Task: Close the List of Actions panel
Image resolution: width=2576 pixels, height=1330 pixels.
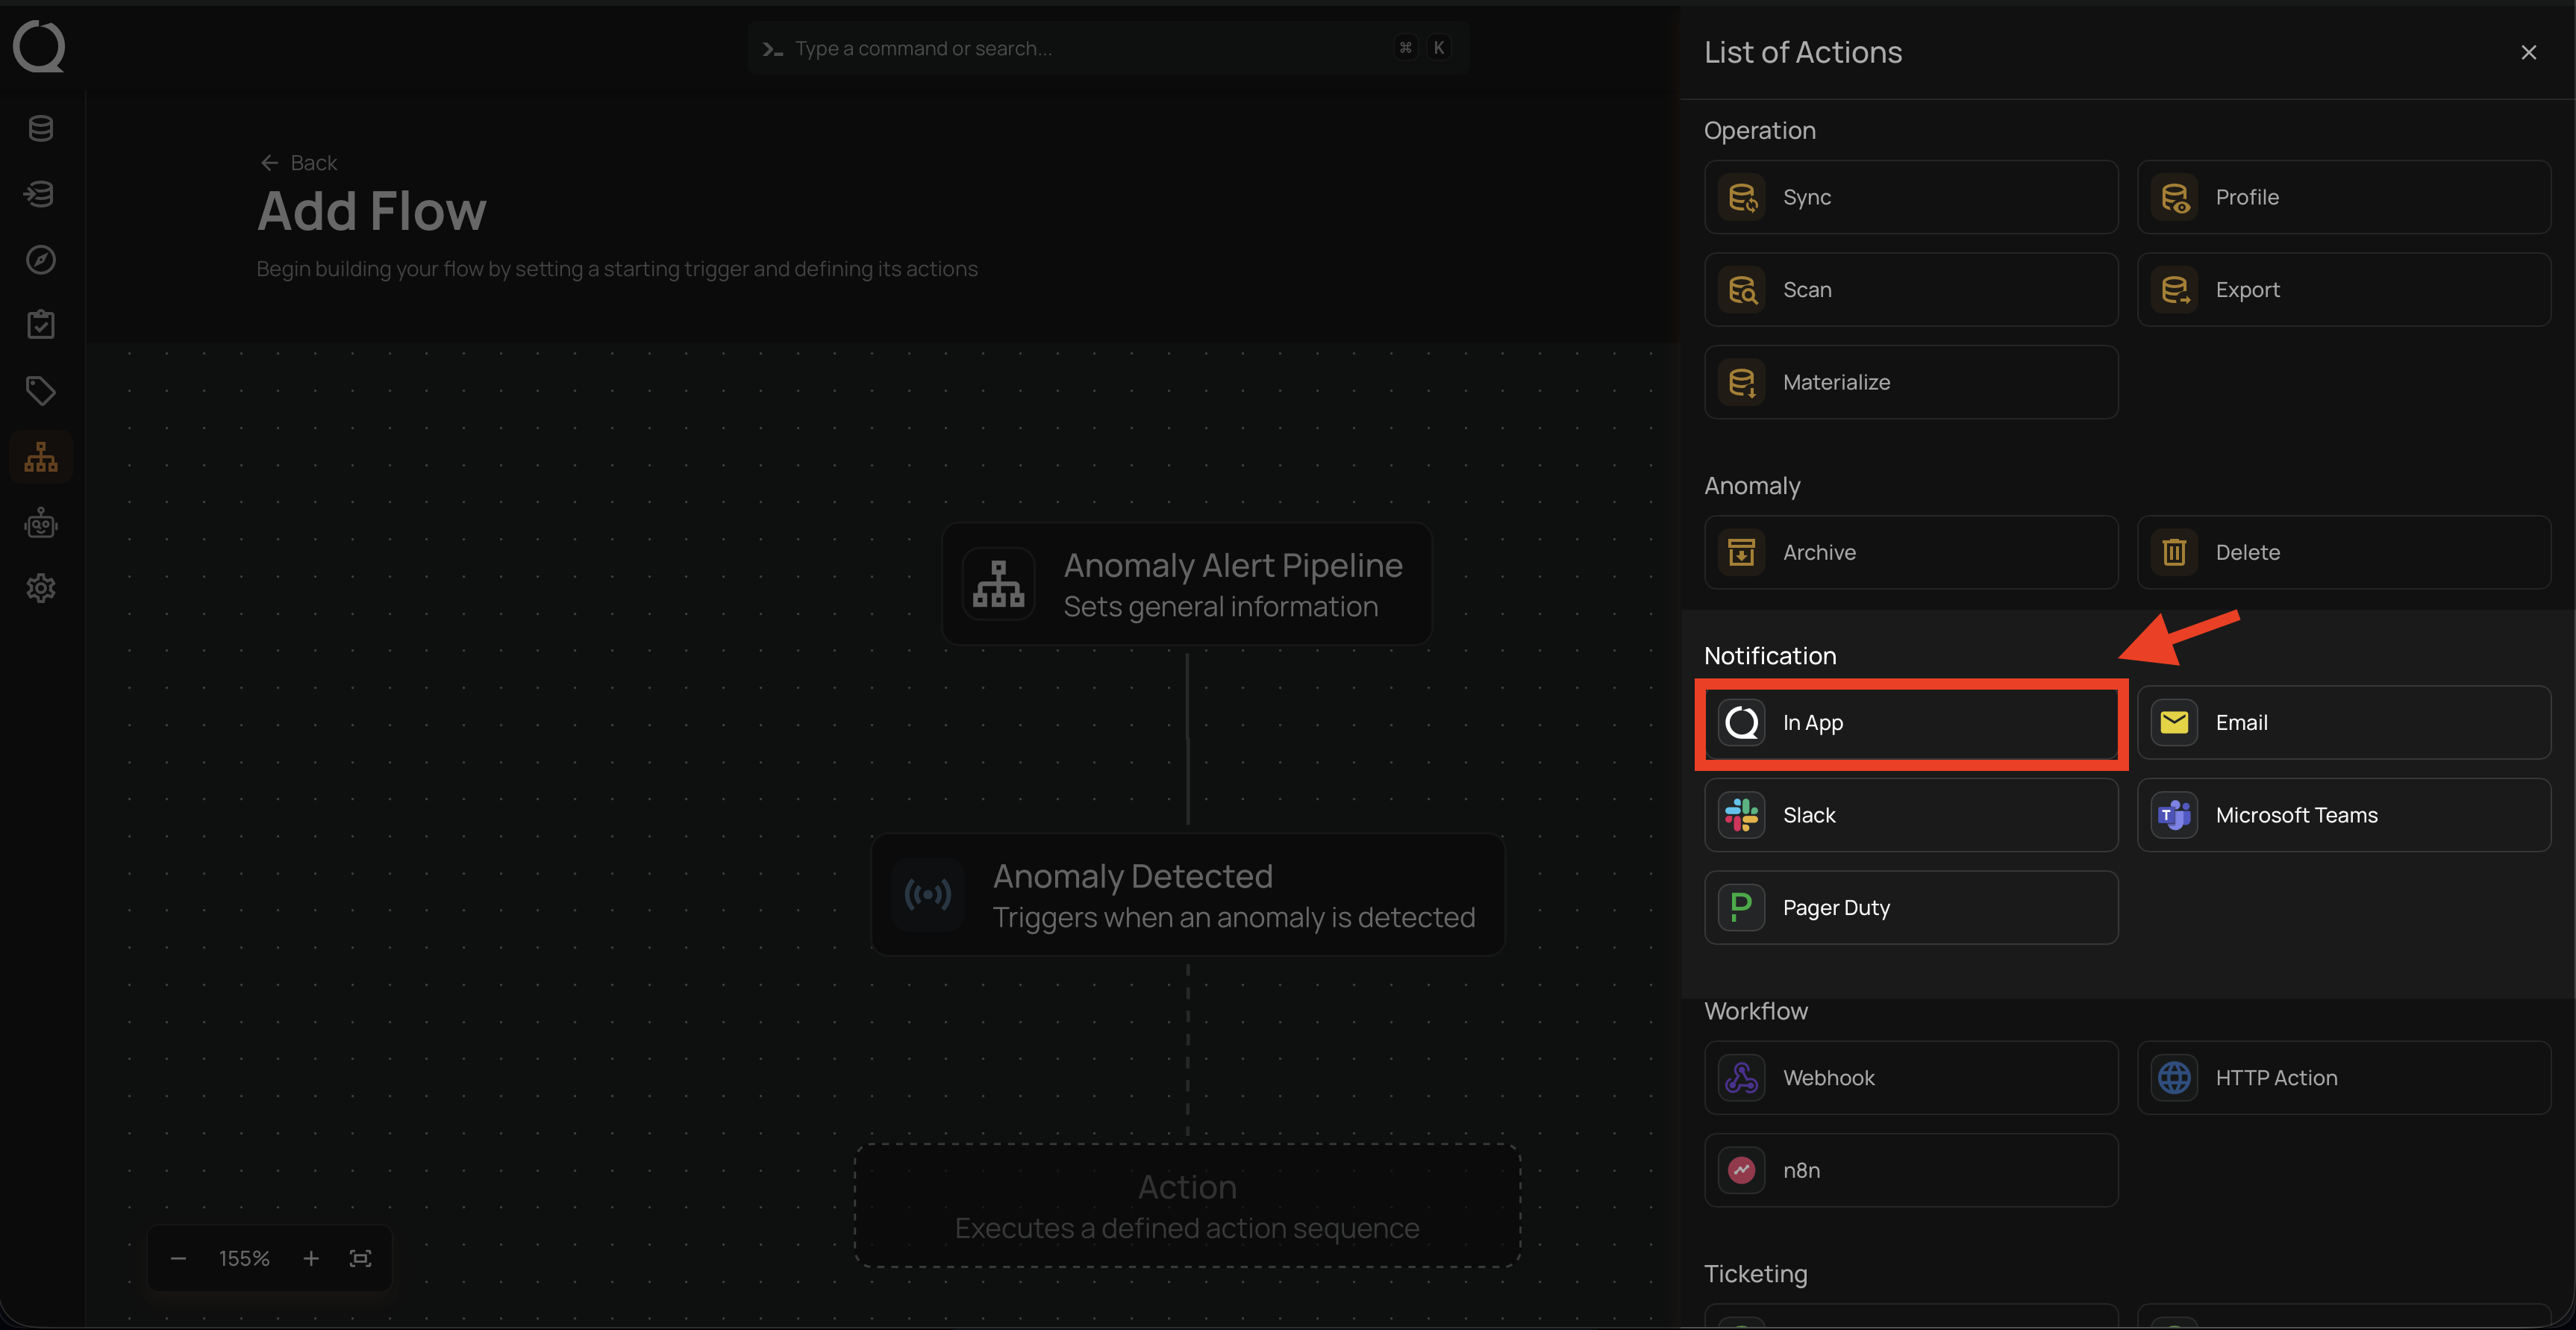Action: (x=2528, y=53)
